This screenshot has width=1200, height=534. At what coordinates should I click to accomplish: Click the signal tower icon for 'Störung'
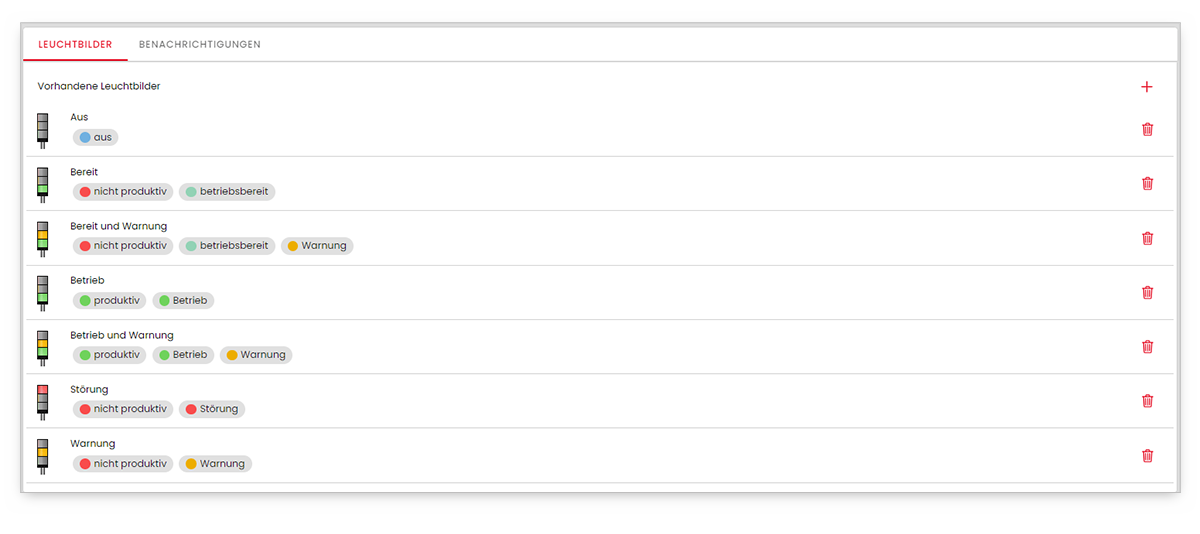43,402
